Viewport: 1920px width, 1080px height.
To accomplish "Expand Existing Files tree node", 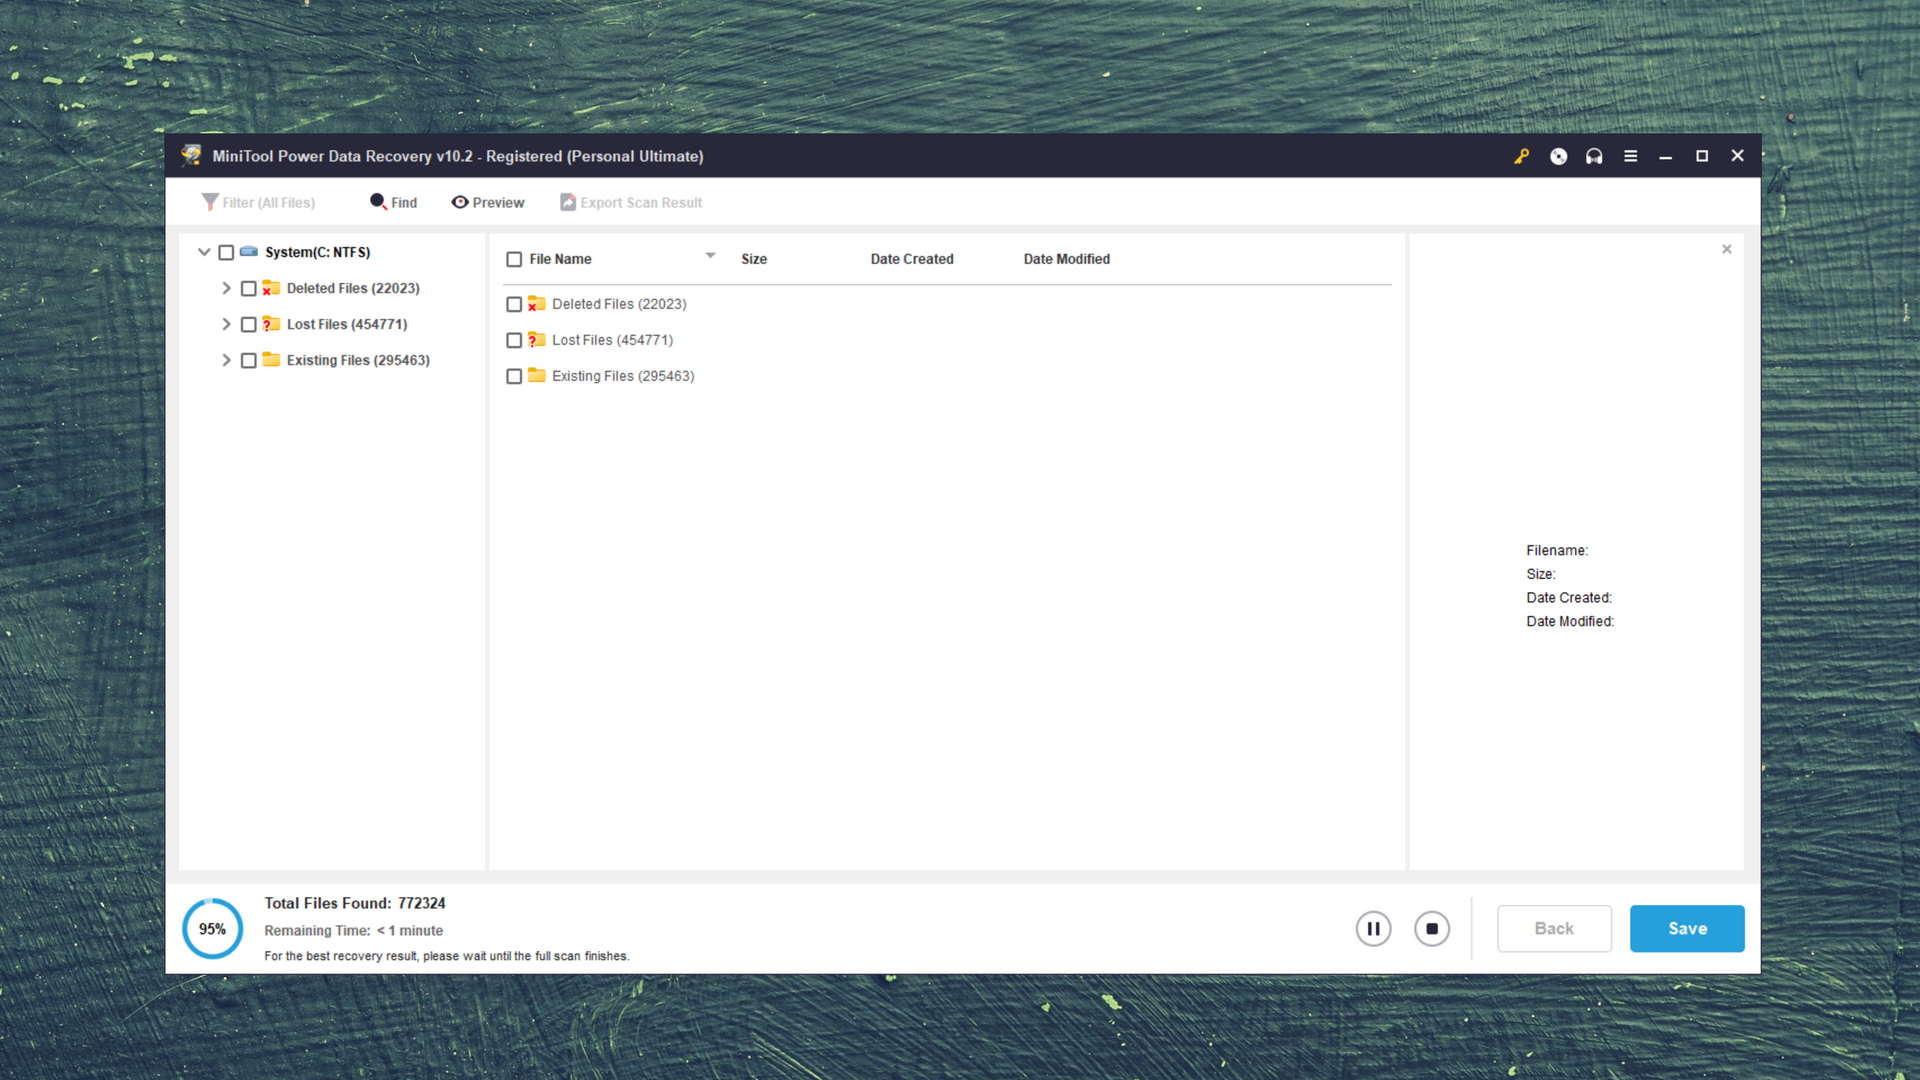I will (x=226, y=360).
